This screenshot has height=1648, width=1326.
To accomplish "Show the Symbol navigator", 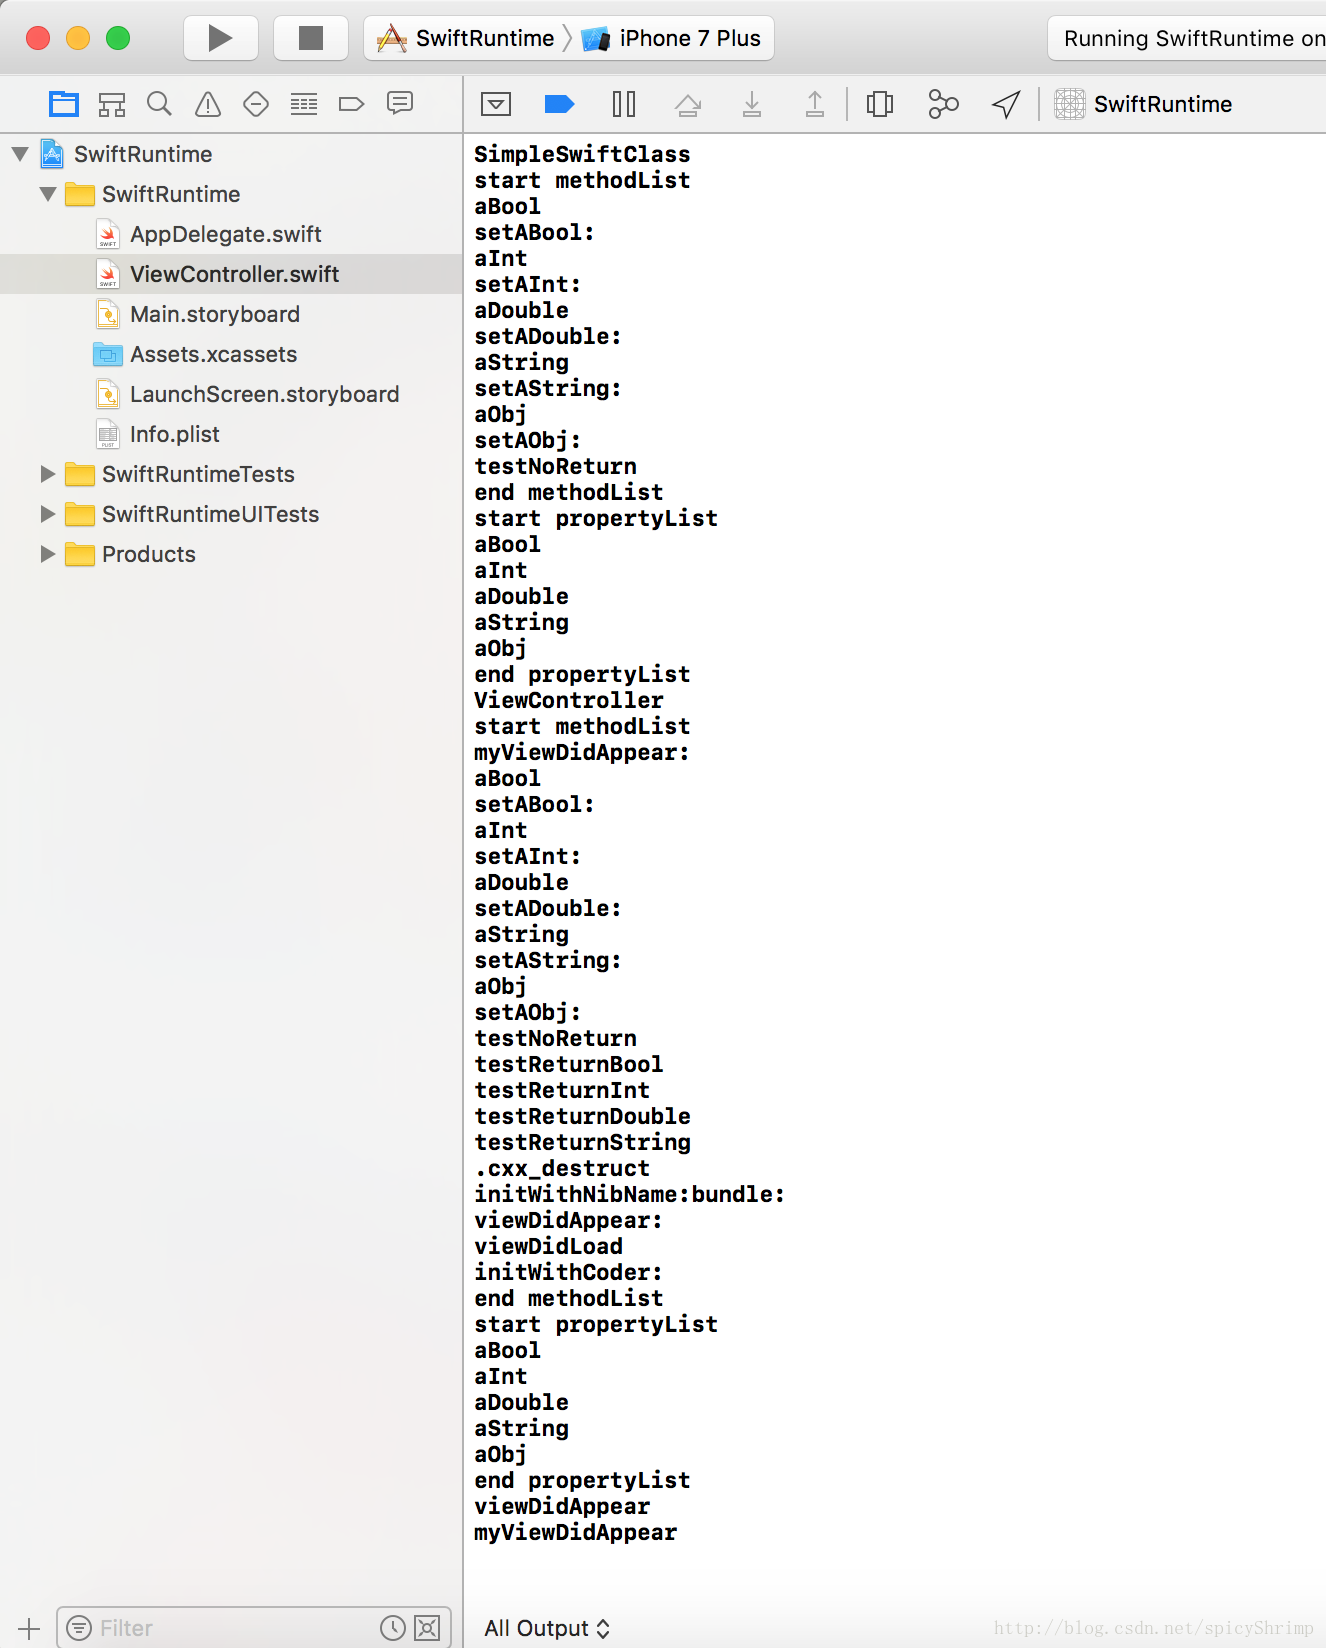I will (112, 104).
